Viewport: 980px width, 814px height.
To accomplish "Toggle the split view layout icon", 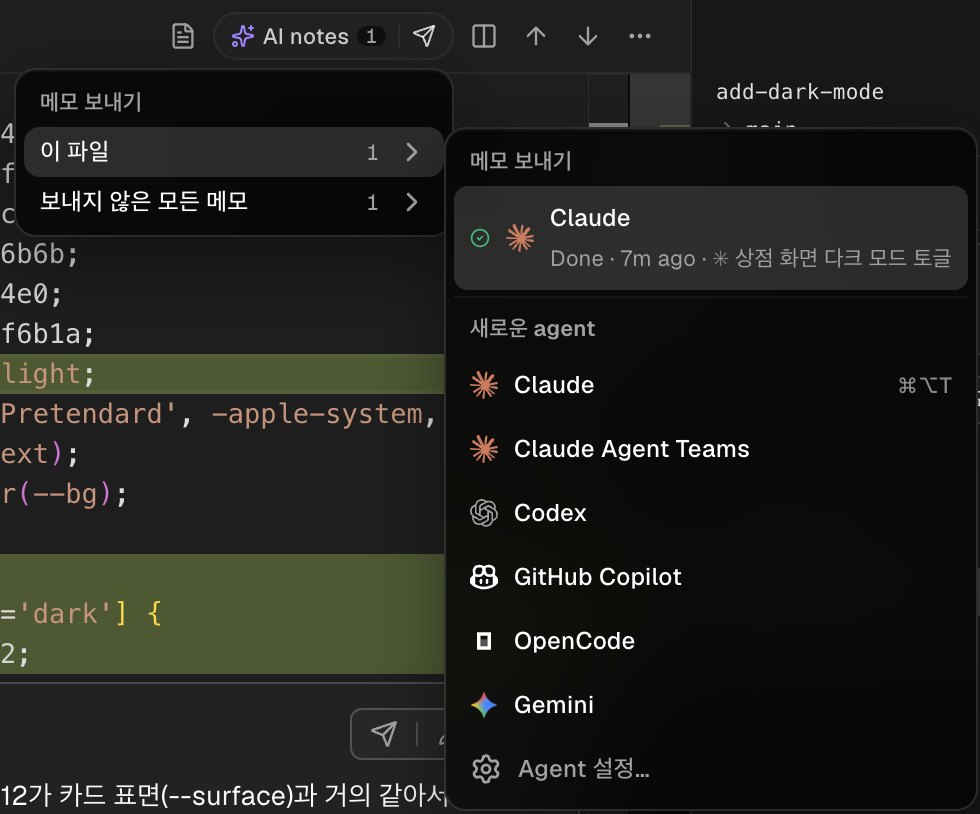I will coord(484,36).
